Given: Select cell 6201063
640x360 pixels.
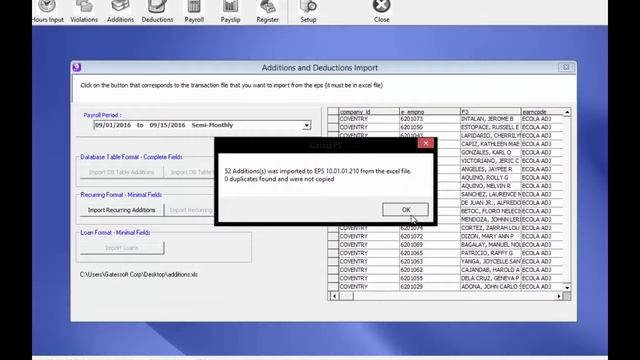Looking at the screenshot, I should [429, 262].
